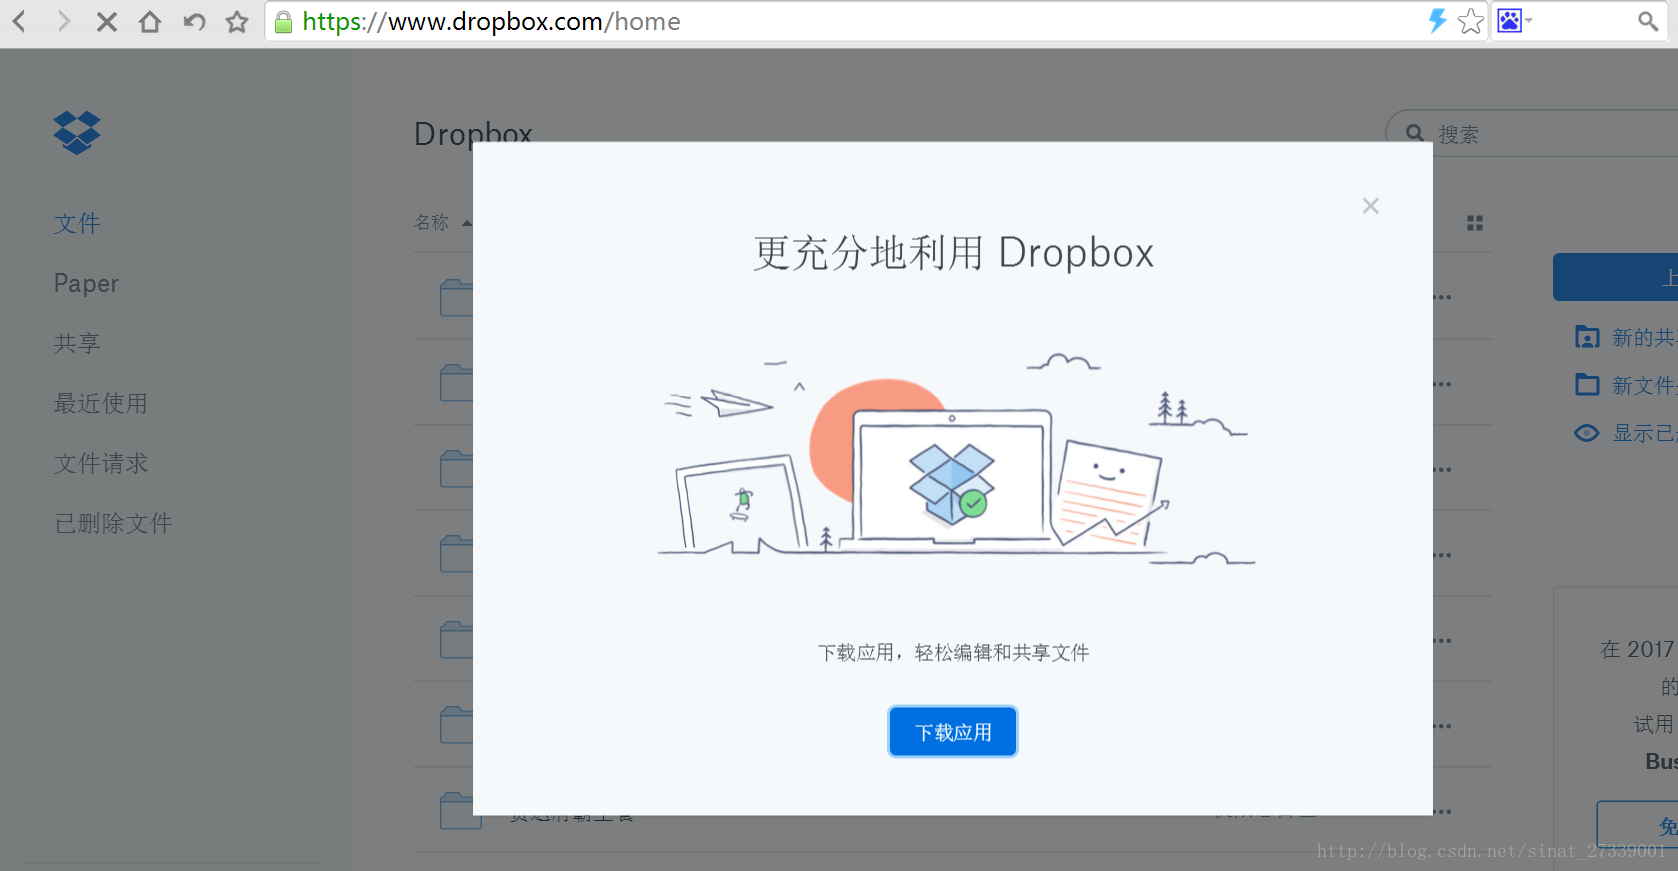Click the blue upload button
This screenshot has width=1678, height=871.
pyautogui.click(x=1615, y=277)
